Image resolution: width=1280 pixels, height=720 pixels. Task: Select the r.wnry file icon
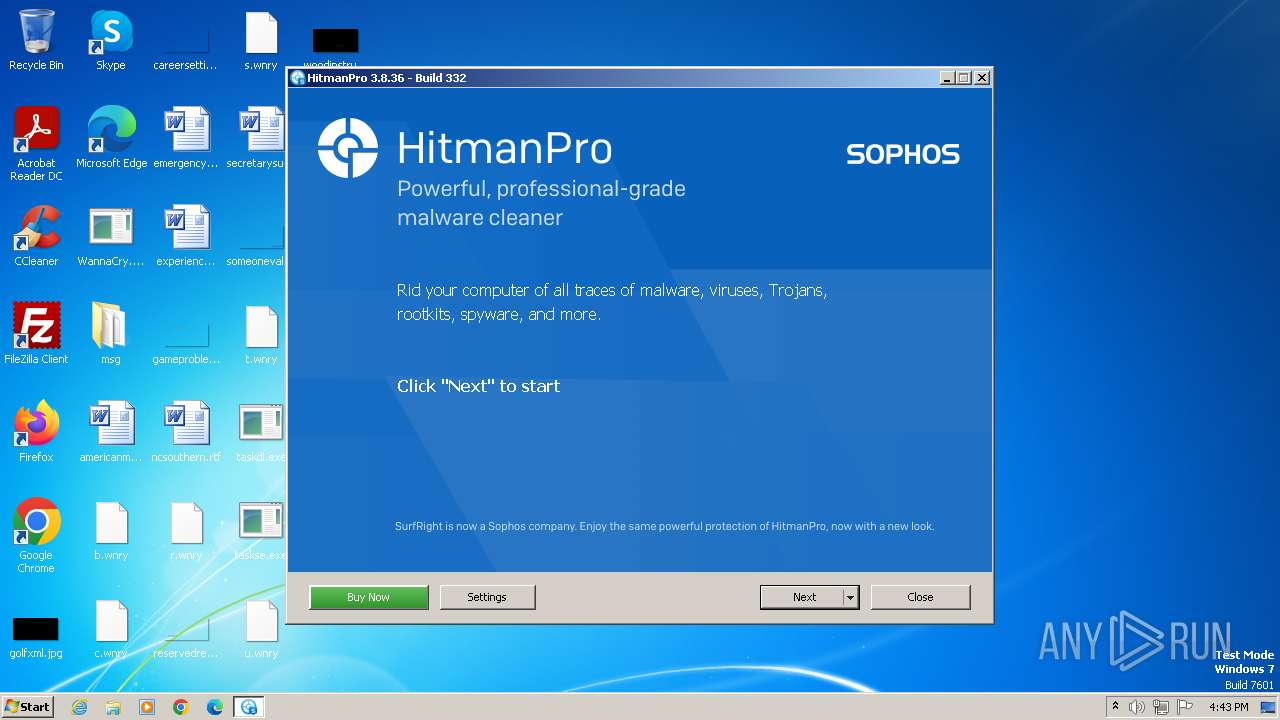186,530
